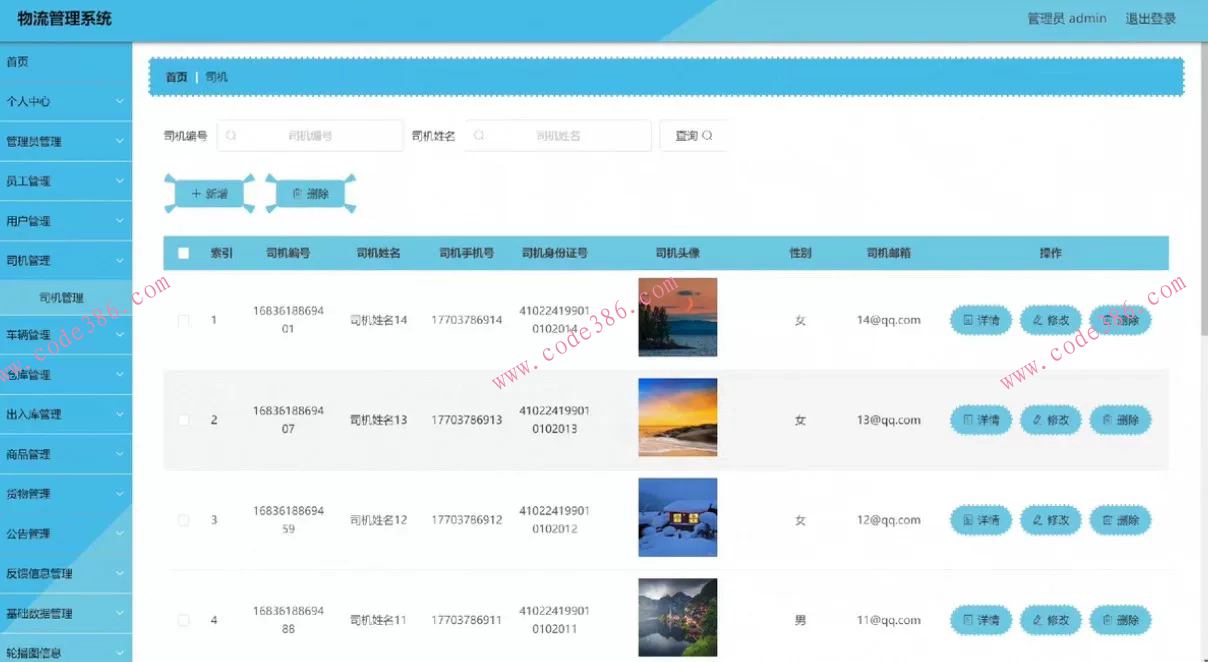Click the magnifier icon inside 司机姓名 field
The image size is (1208, 662).
pyautogui.click(x=477, y=135)
